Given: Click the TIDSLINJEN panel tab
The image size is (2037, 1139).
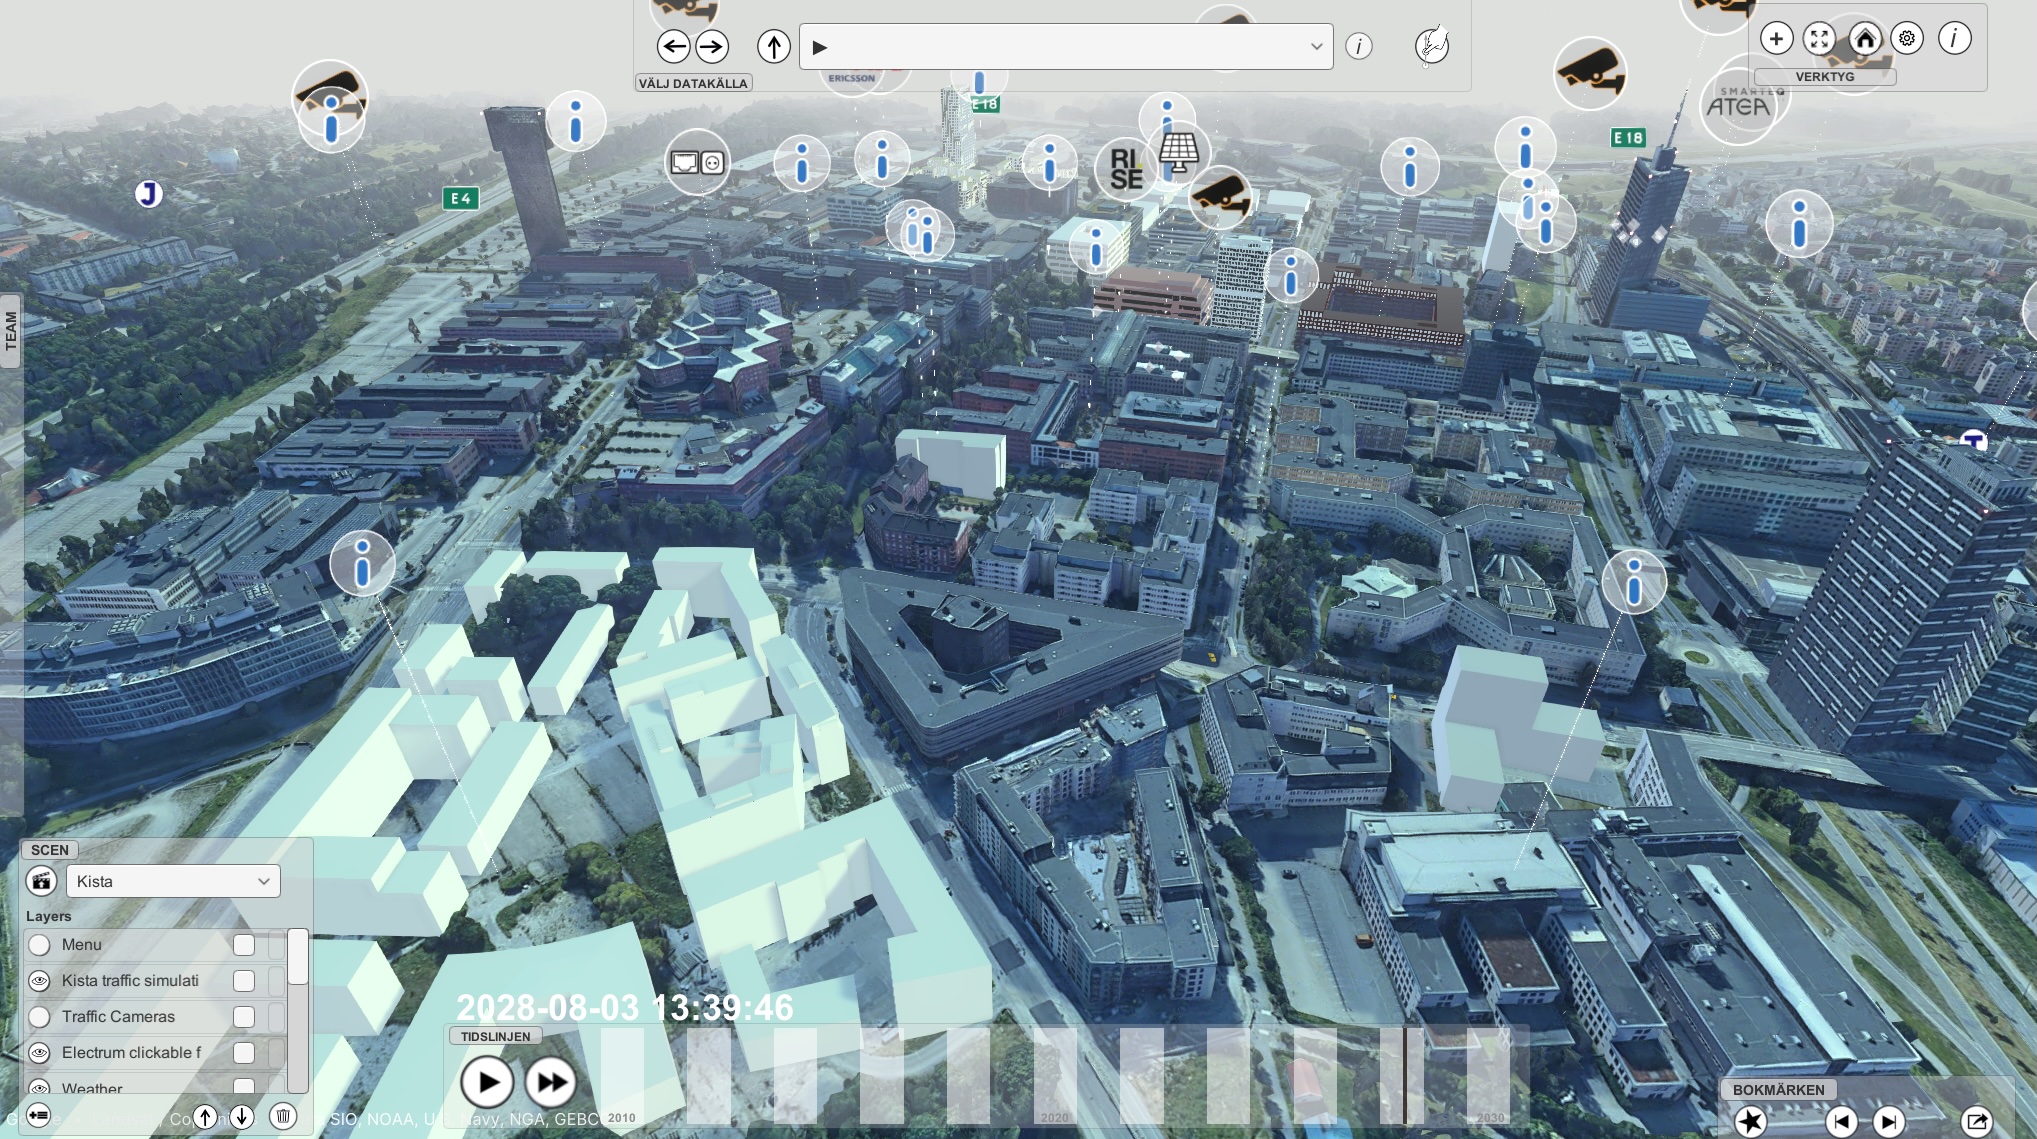Looking at the screenshot, I should click(495, 1036).
